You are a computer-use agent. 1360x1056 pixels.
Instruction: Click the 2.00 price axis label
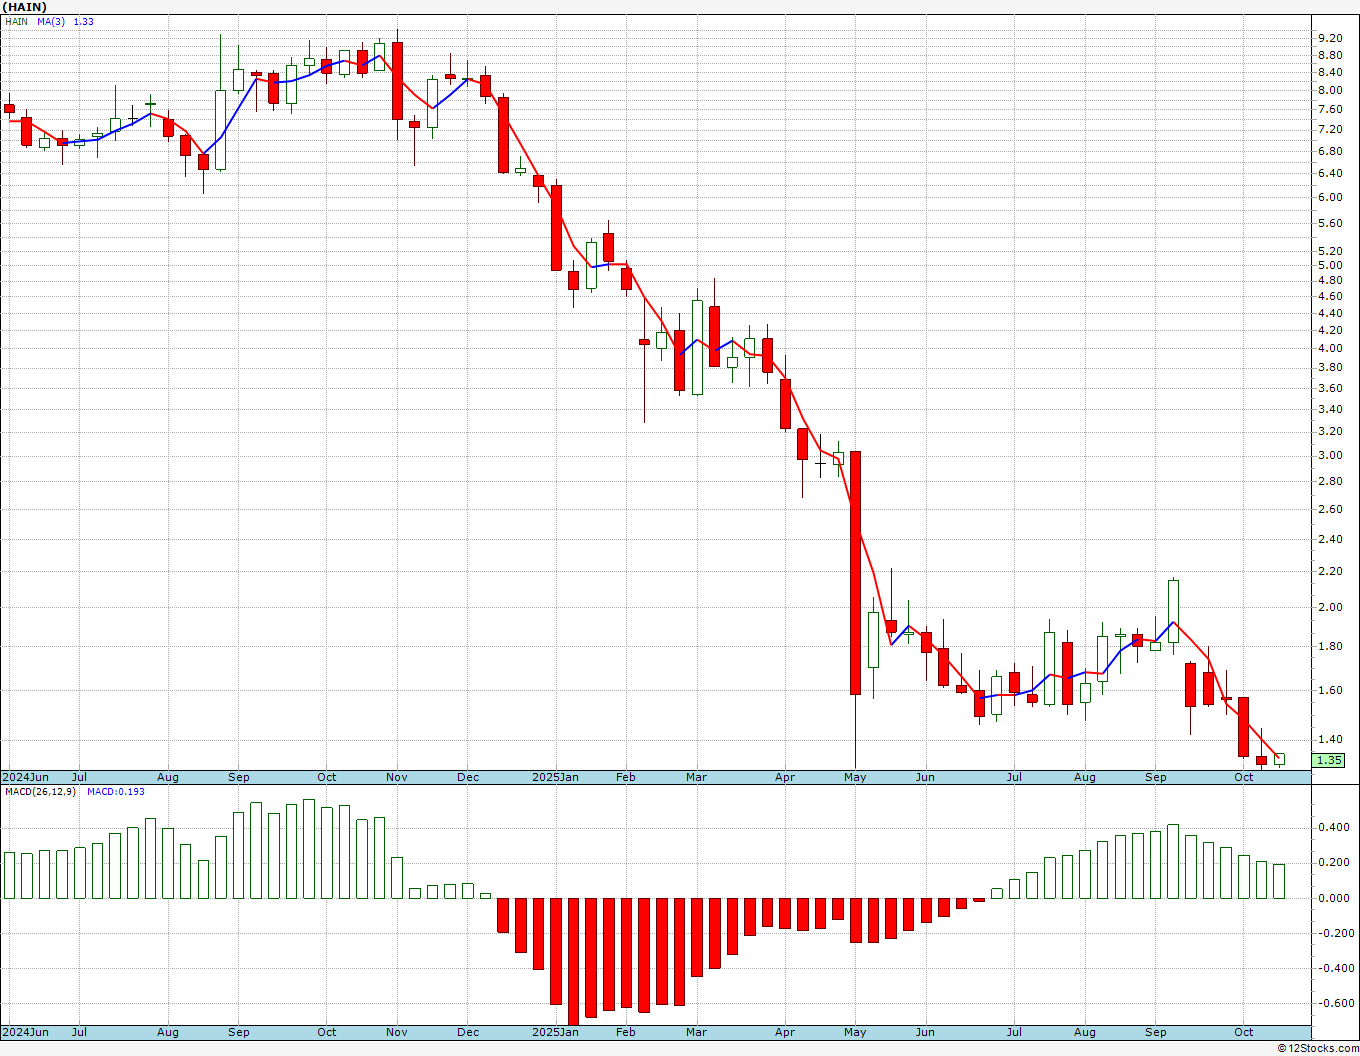click(1330, 607)
